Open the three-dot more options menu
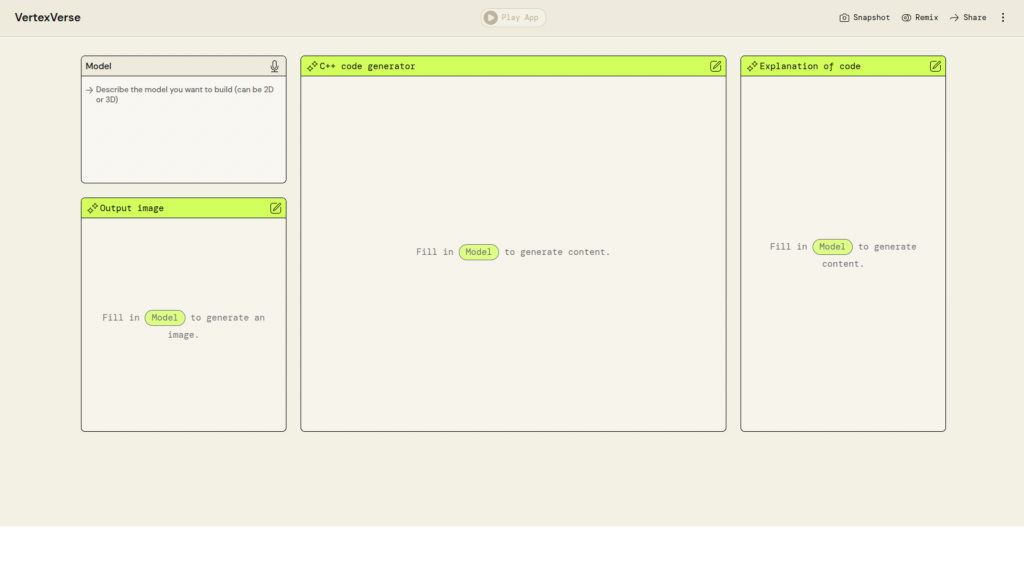 [x=1003, y=18]
